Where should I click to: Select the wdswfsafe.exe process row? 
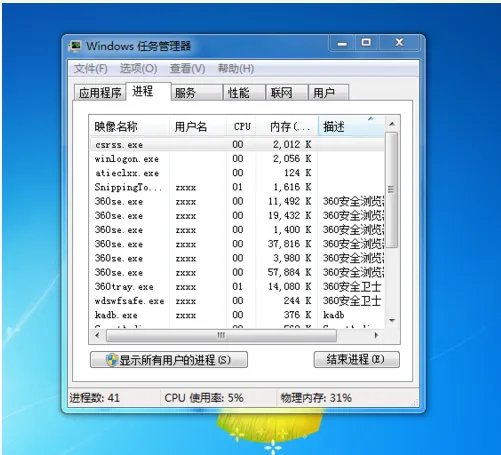click(237, 301)
